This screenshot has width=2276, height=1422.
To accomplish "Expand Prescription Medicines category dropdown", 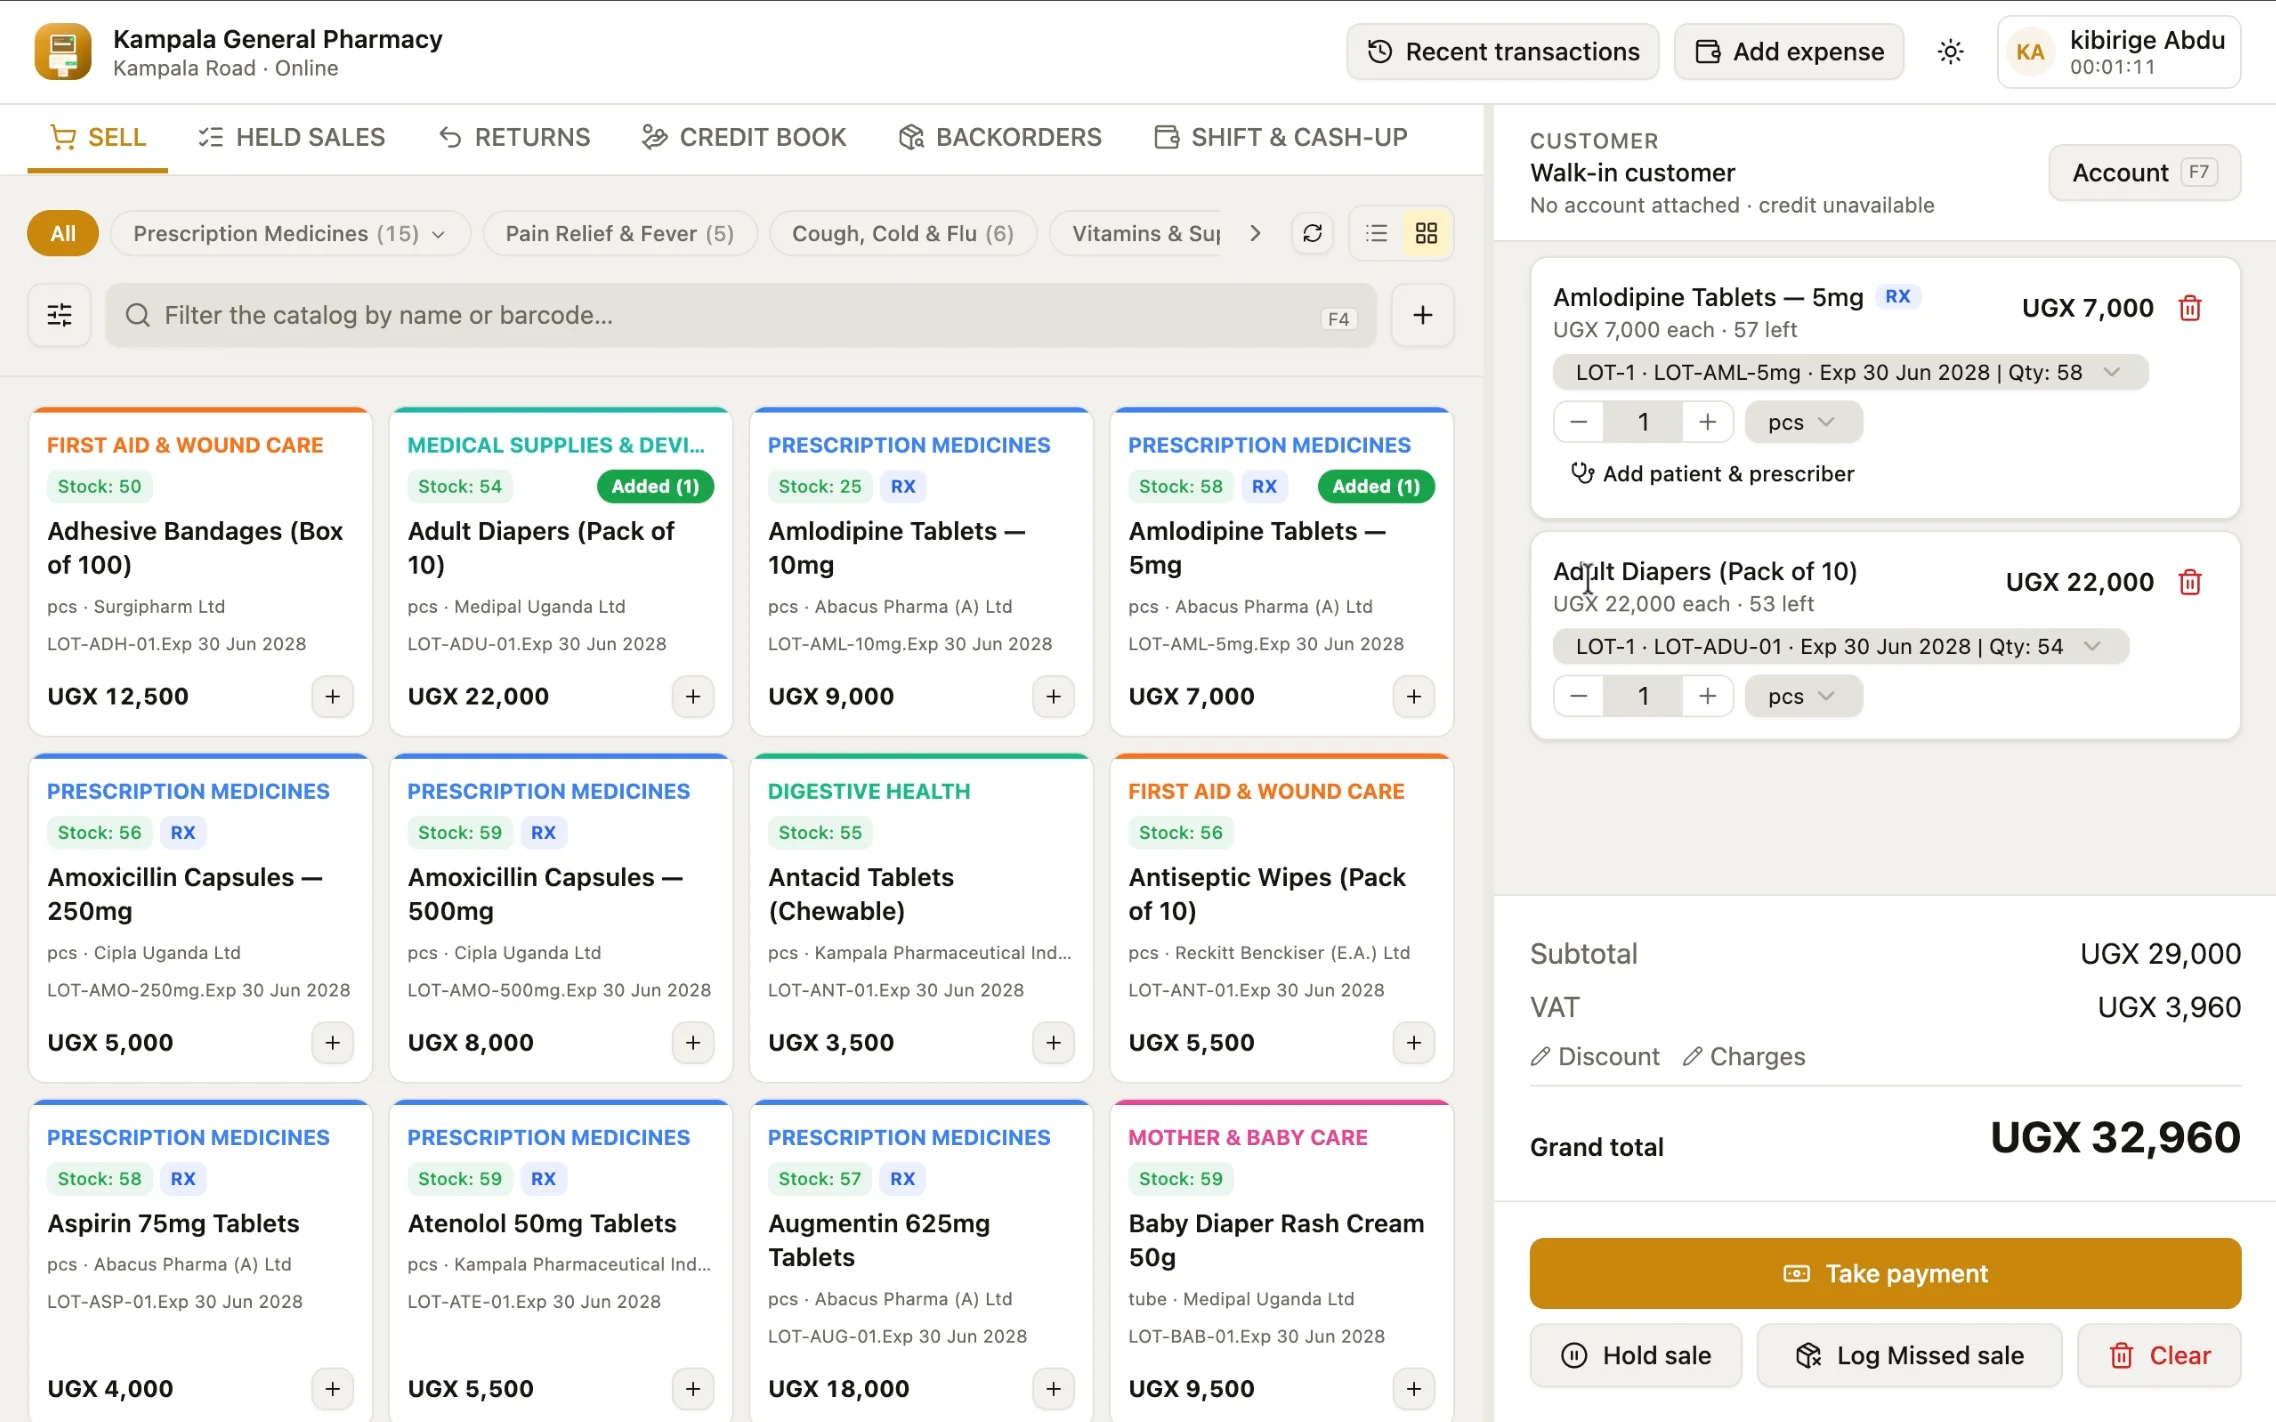I will coord(290,233).
